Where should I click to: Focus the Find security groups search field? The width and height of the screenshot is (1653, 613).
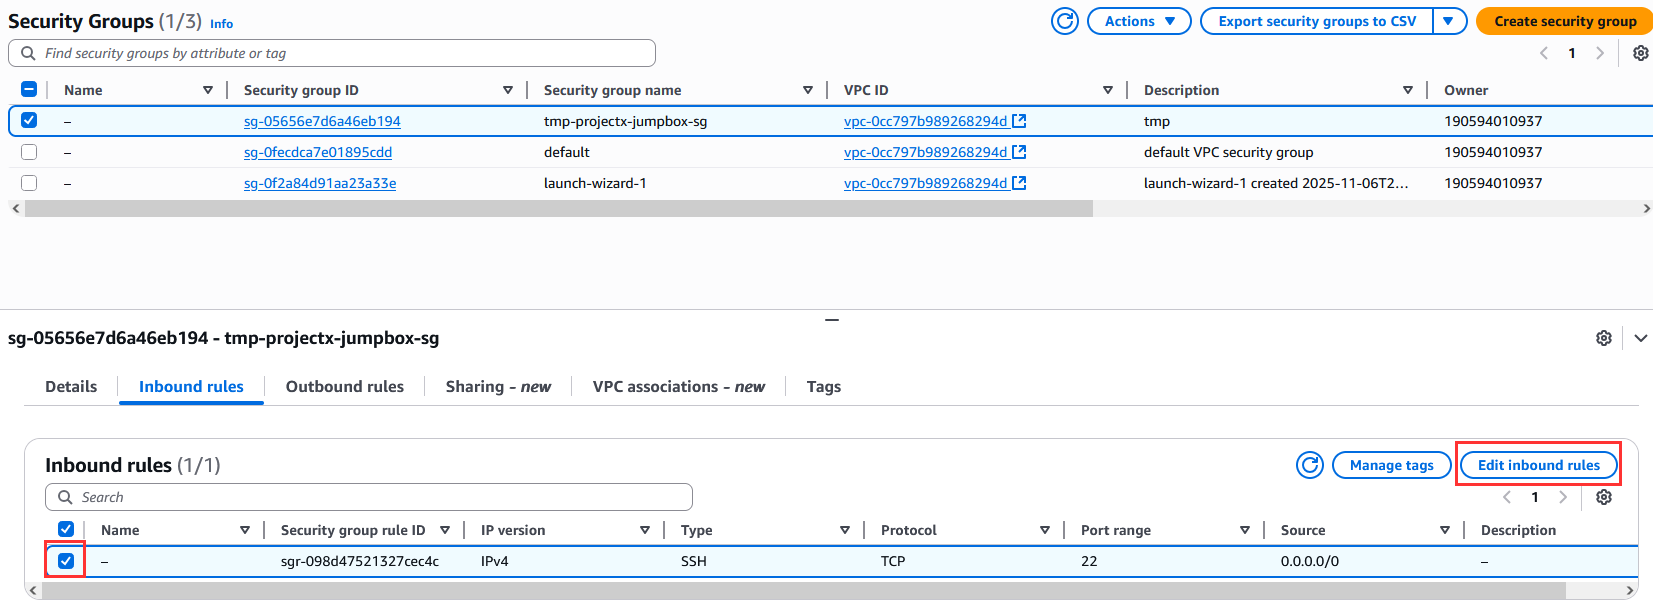coord(340,53)
